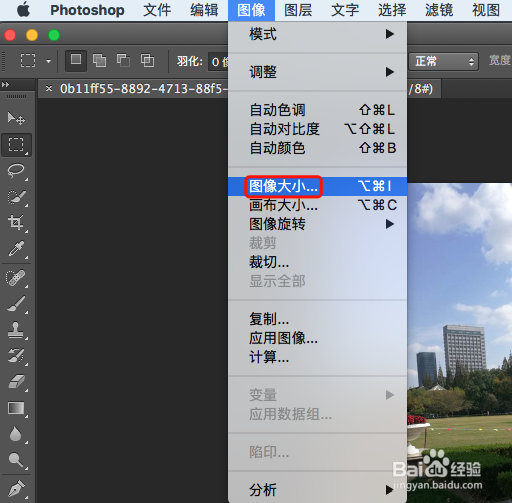Choose 计算... (Calculations)
The height and width of the screenshot is (503, 512).
point(317,357)
